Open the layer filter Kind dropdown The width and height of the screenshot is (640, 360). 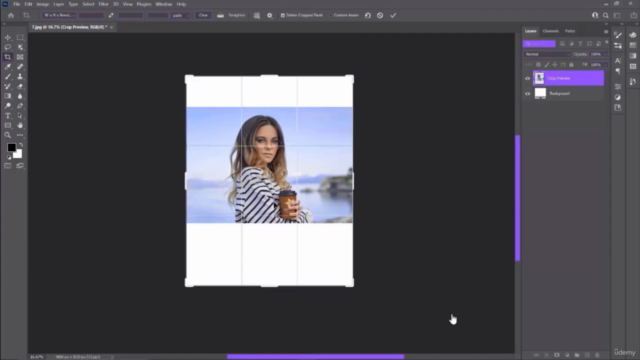(539, 44)
